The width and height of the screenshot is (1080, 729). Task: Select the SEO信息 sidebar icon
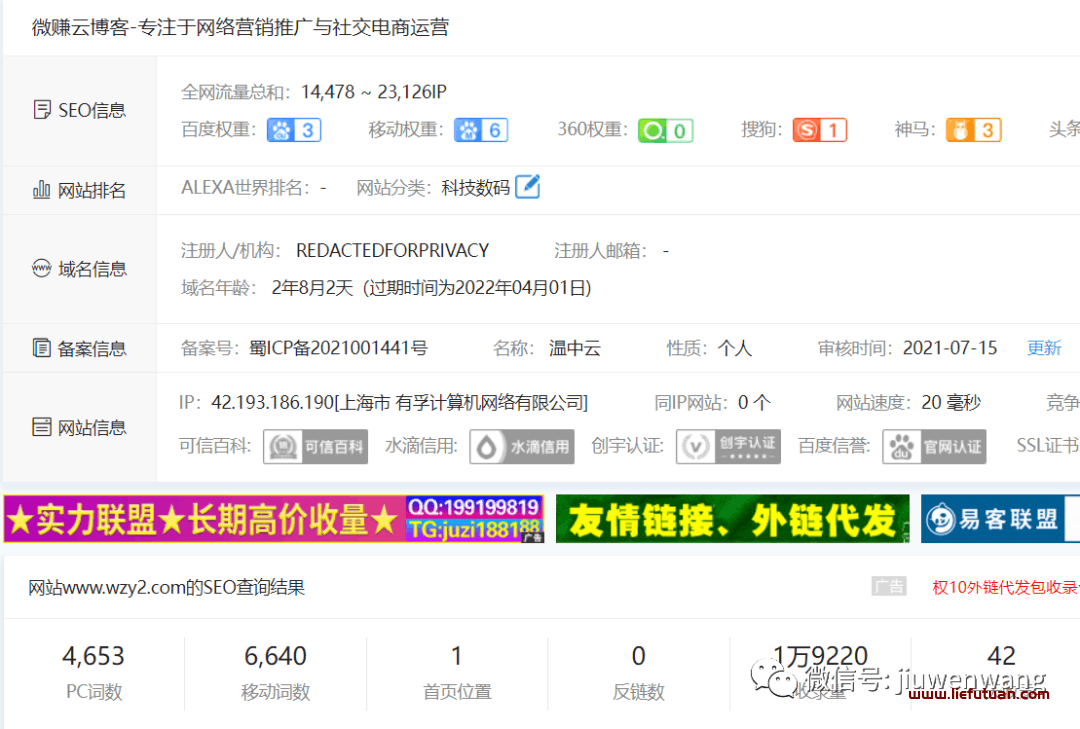42,109
